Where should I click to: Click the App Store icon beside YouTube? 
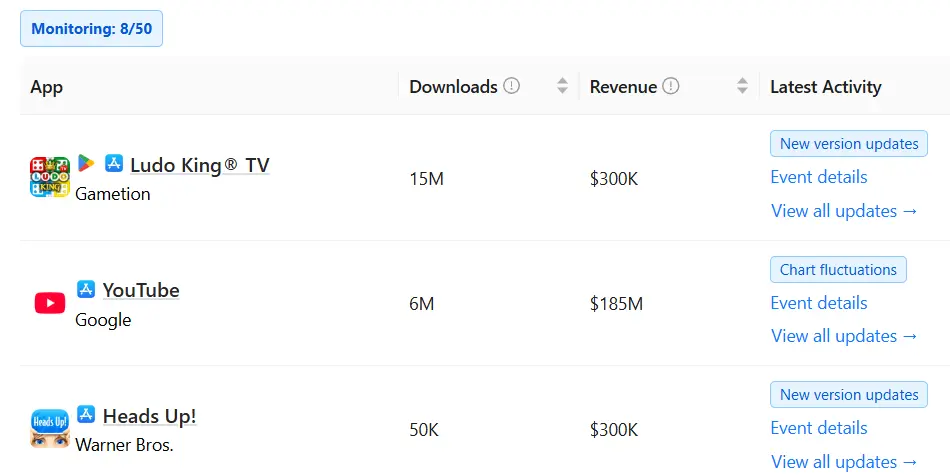[86, 289]
